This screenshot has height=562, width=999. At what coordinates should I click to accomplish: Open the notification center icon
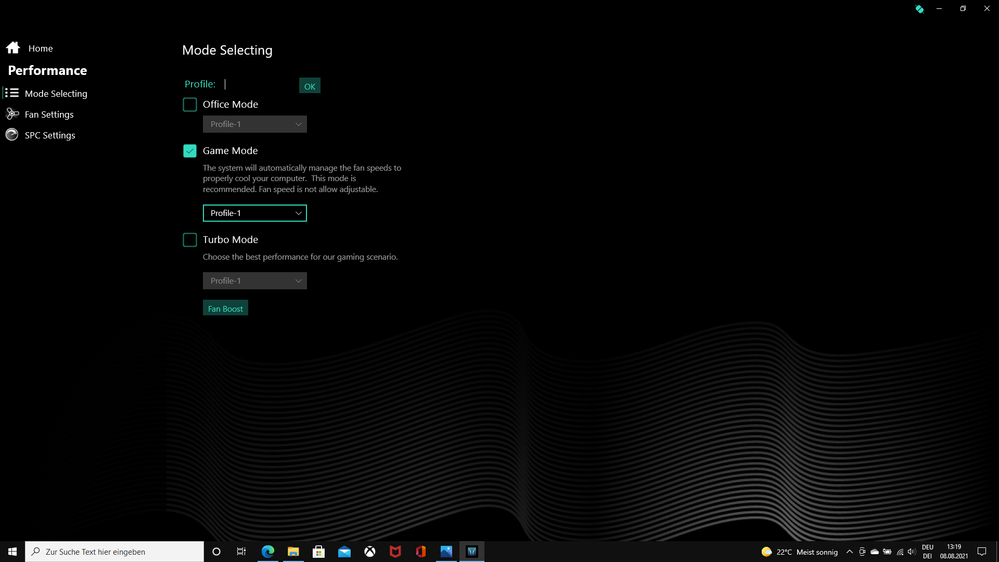coord(982,552)
